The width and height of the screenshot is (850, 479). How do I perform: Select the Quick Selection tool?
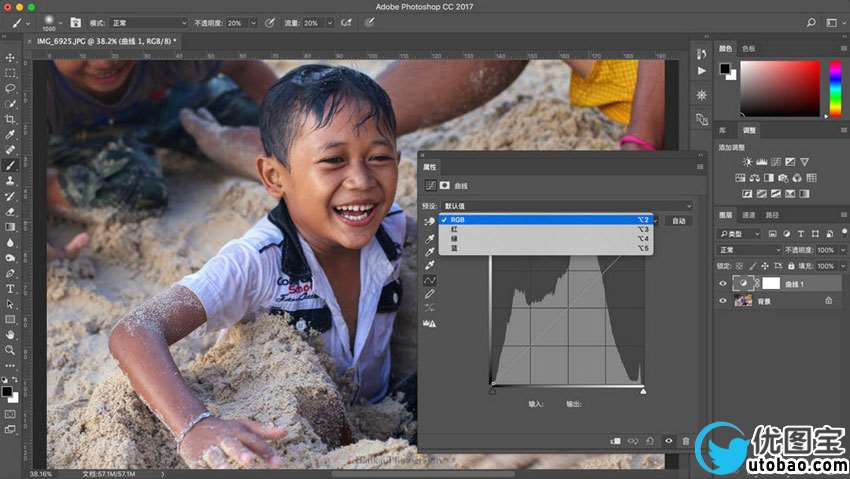click(10, 103)
